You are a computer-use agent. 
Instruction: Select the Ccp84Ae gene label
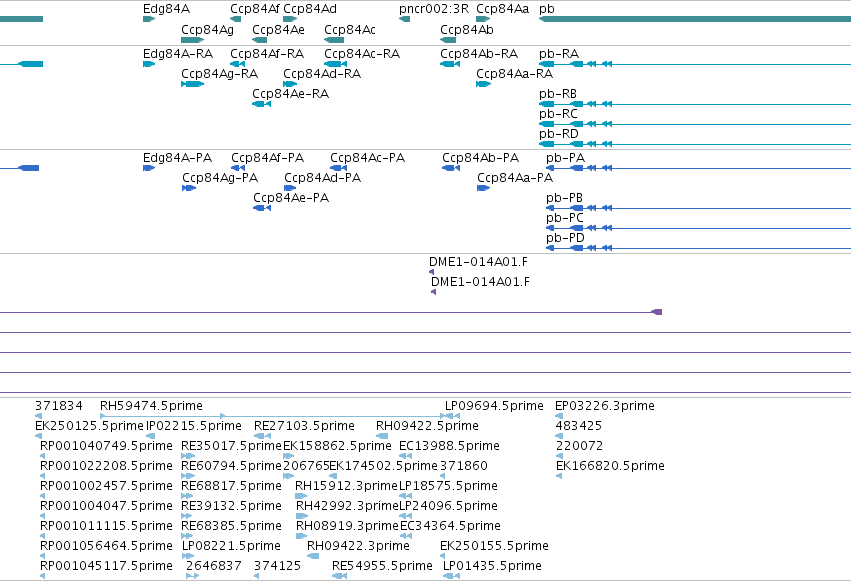[x=278, y=30]
